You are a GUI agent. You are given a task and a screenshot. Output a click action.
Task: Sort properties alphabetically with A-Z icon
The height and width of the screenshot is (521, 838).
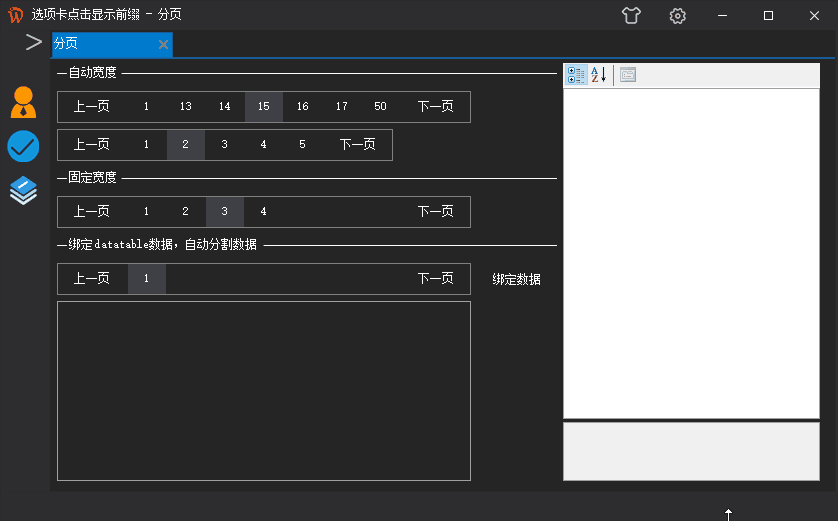598,75
